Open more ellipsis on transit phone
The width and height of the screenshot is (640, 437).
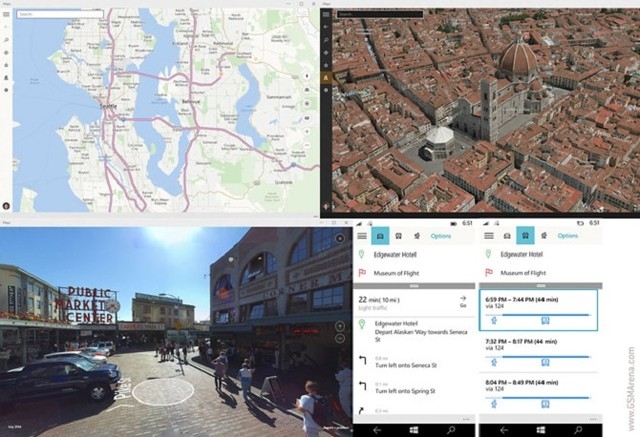click(x=593, y=419)
